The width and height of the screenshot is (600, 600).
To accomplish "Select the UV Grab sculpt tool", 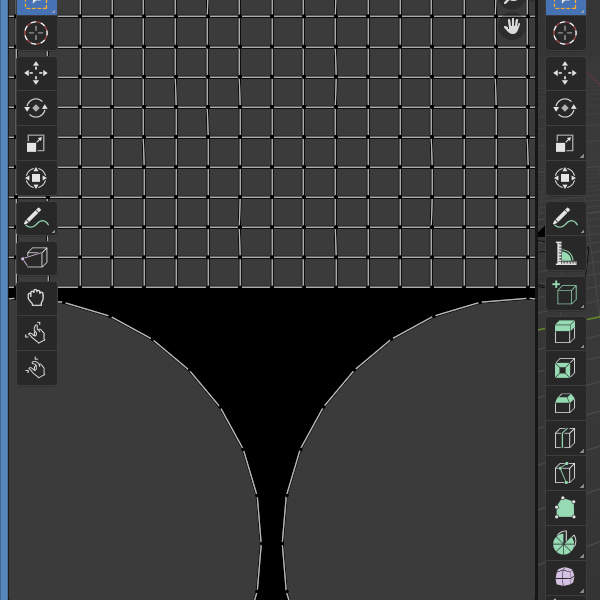I will 36,297.
